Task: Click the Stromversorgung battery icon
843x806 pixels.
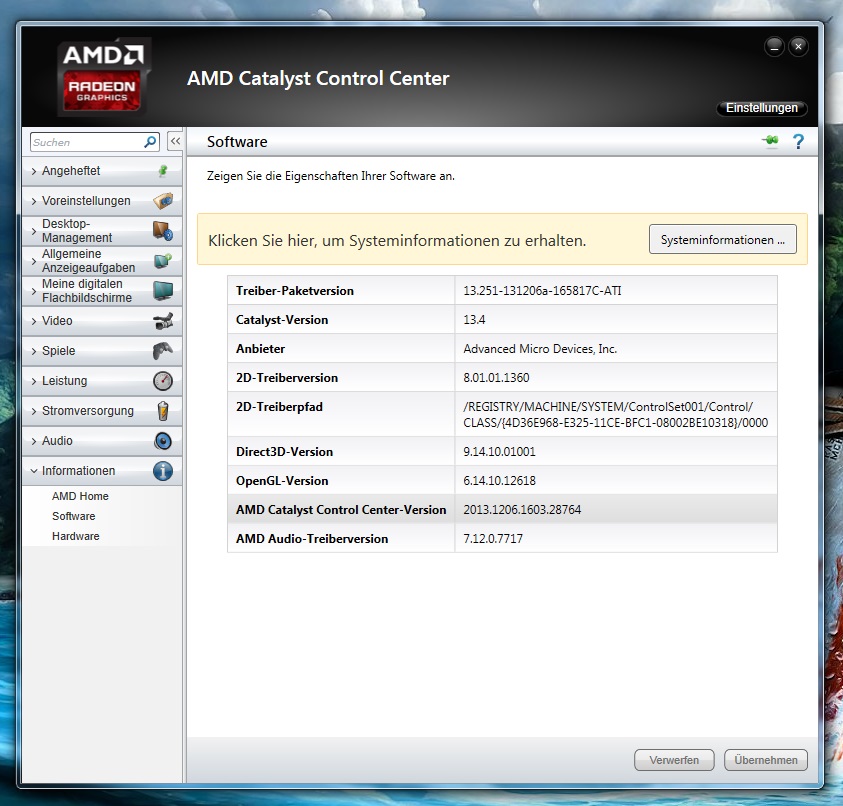Action: coord(163,411)
